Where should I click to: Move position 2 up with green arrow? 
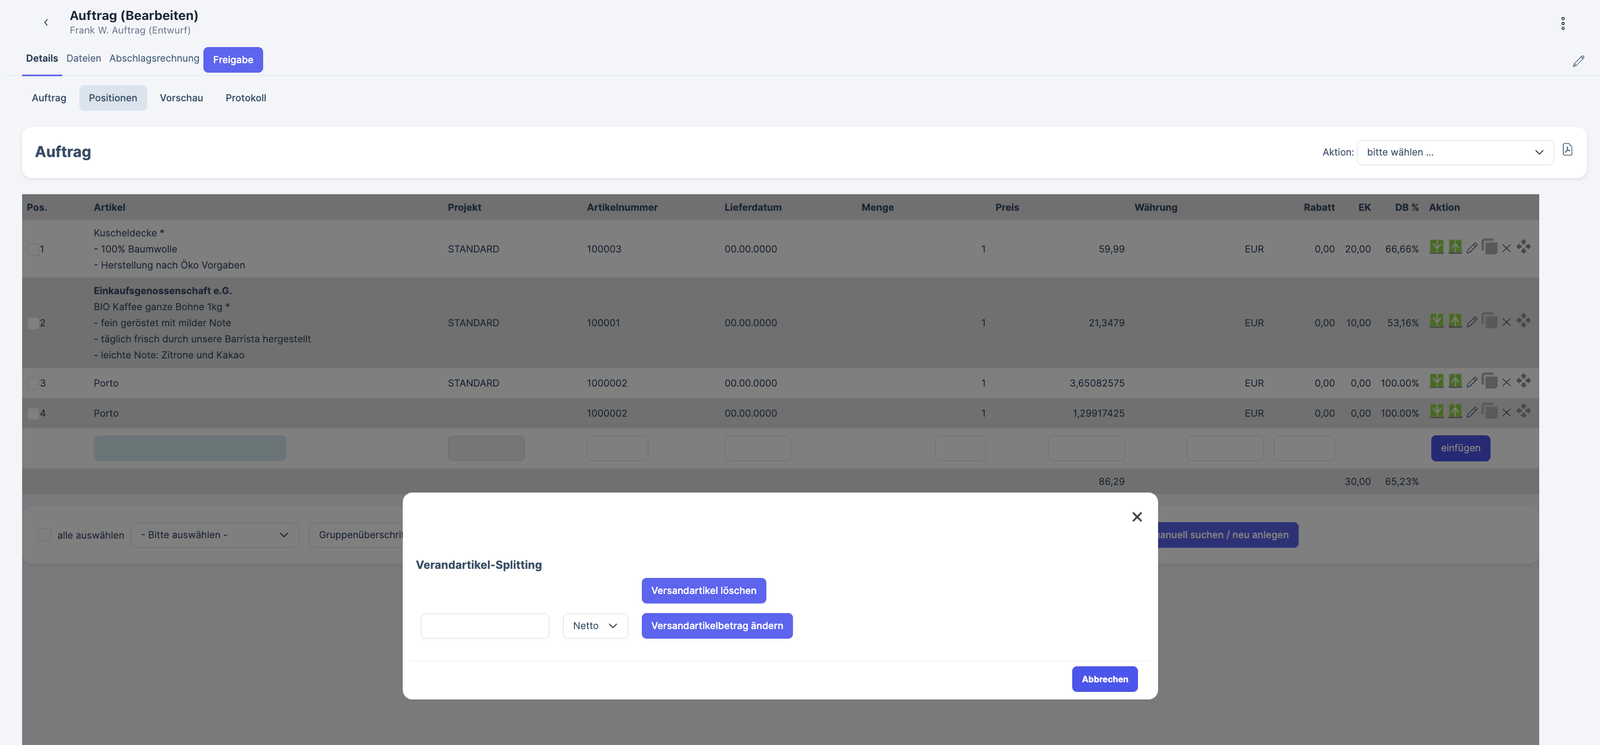tap(1455, 321)
